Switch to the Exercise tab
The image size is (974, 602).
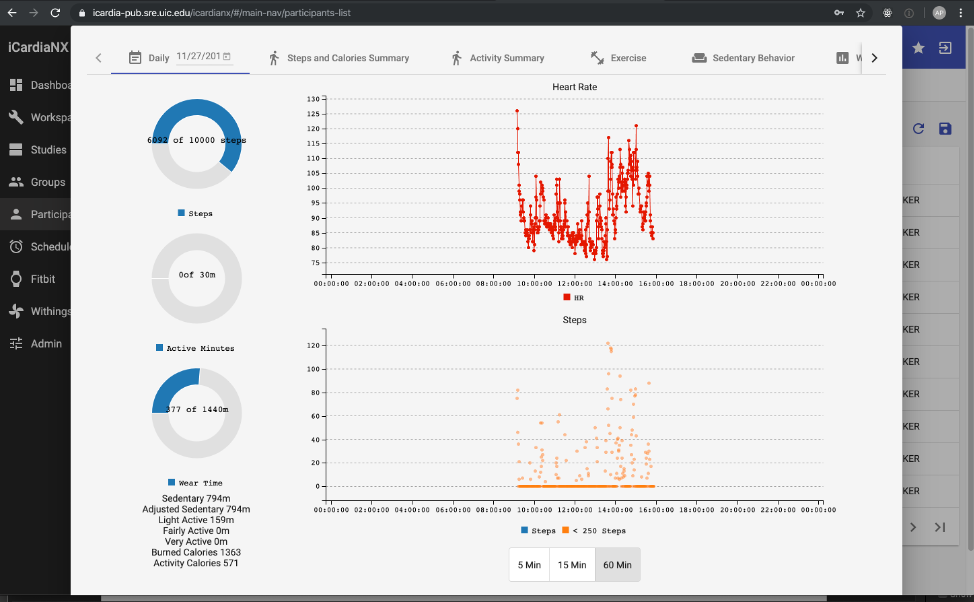[x=618, y=58]
